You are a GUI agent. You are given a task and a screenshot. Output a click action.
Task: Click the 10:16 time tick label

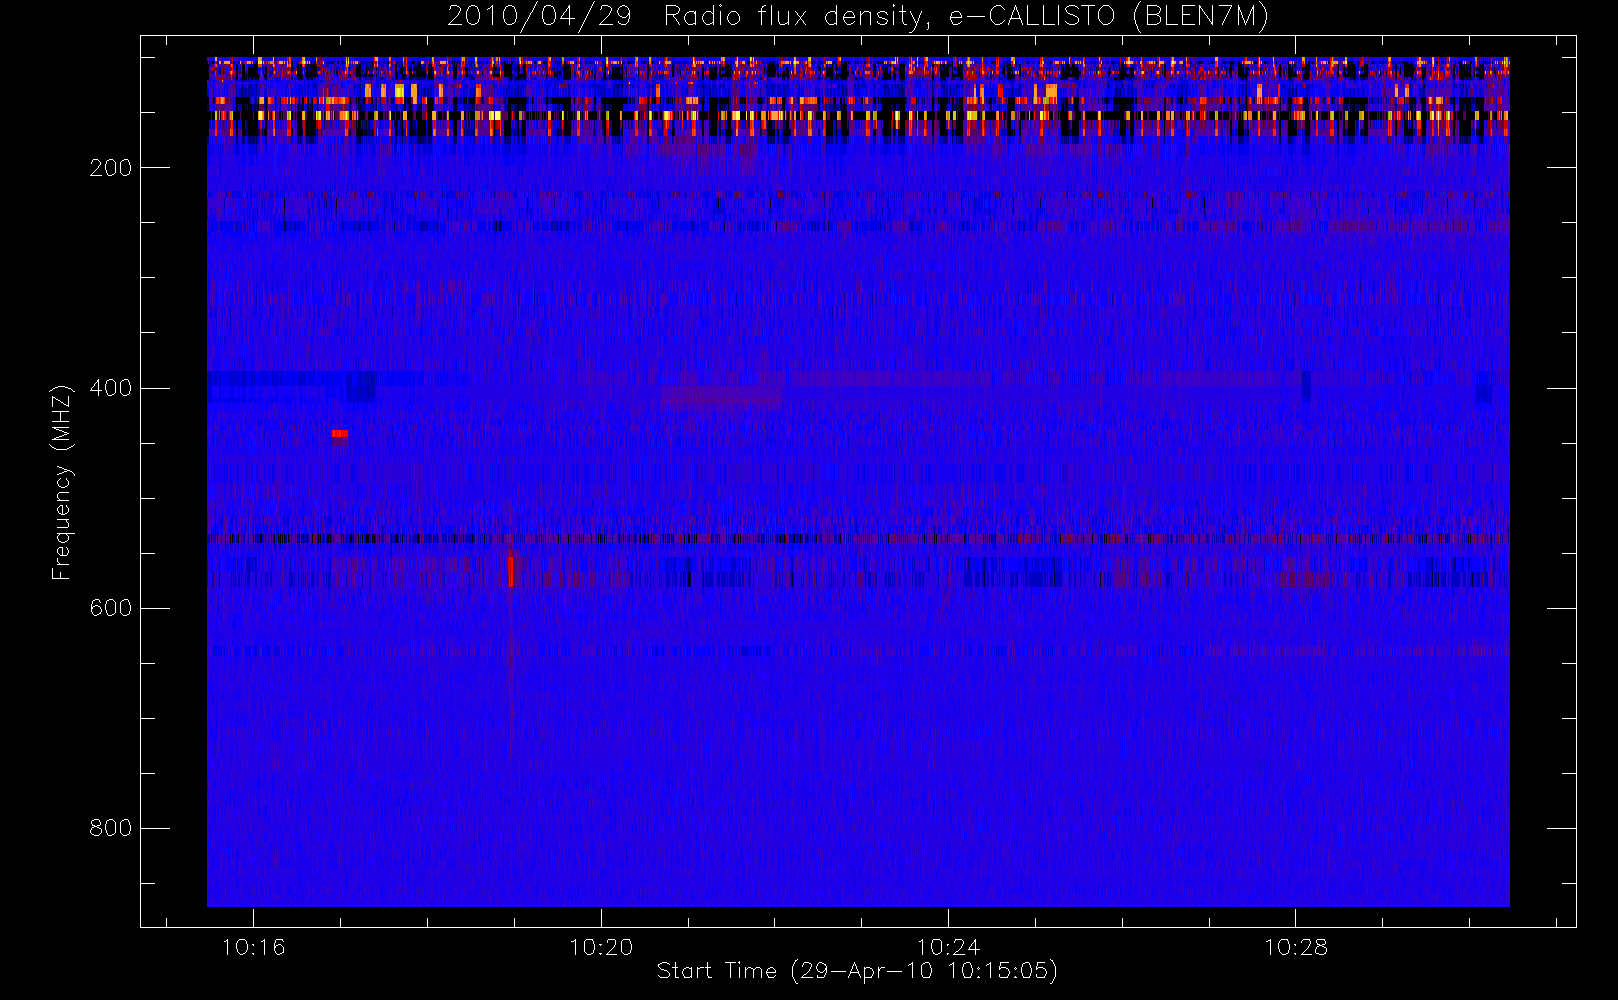pos(254,947)
